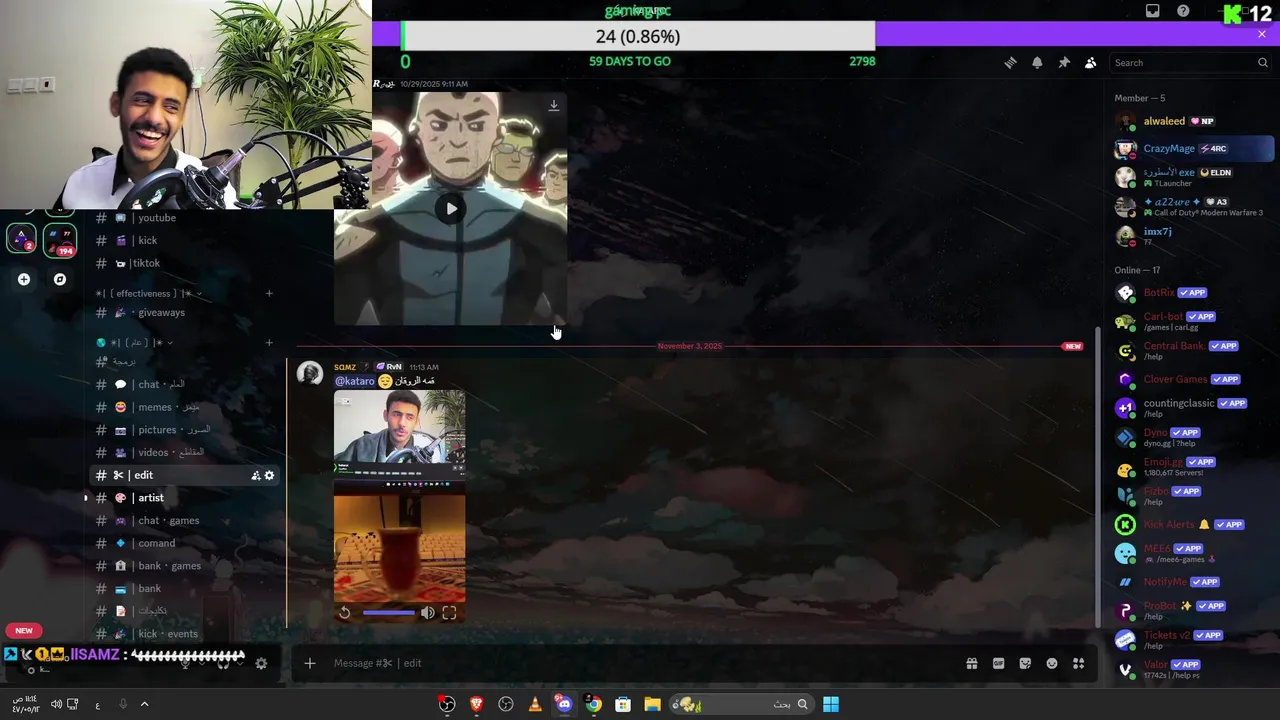This screenshot has width=1280, height=720.
Task: Click the Search field in Discord header
Action: 1190,62
